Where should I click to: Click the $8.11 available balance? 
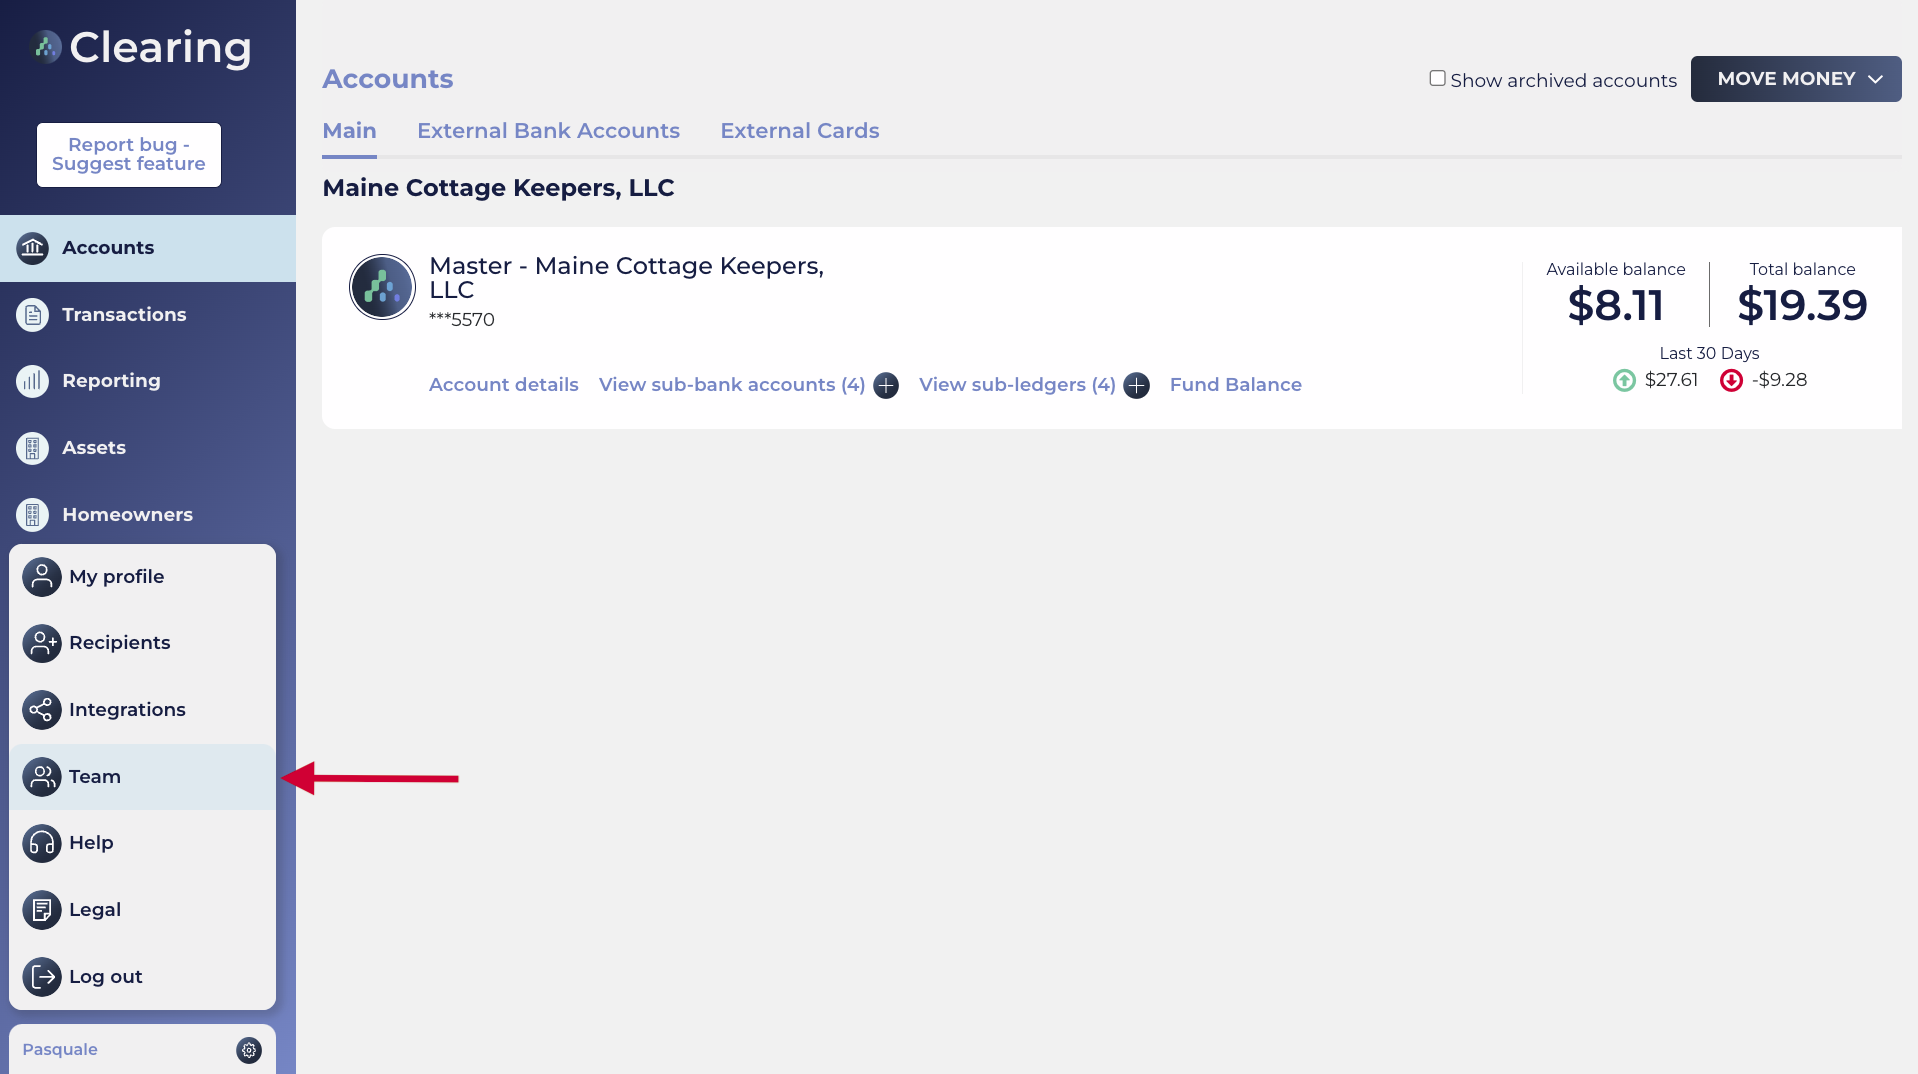coord(1615,305)
